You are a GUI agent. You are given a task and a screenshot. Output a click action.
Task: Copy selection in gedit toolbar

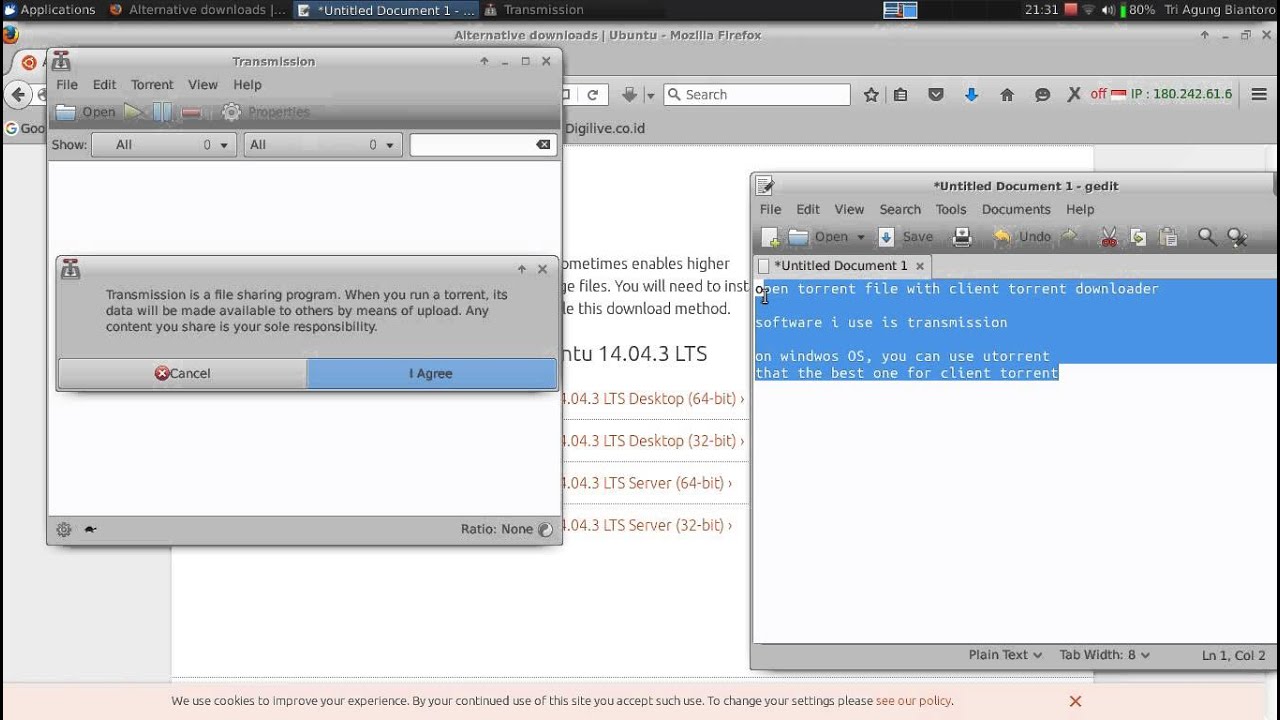tap(1138, 237)
